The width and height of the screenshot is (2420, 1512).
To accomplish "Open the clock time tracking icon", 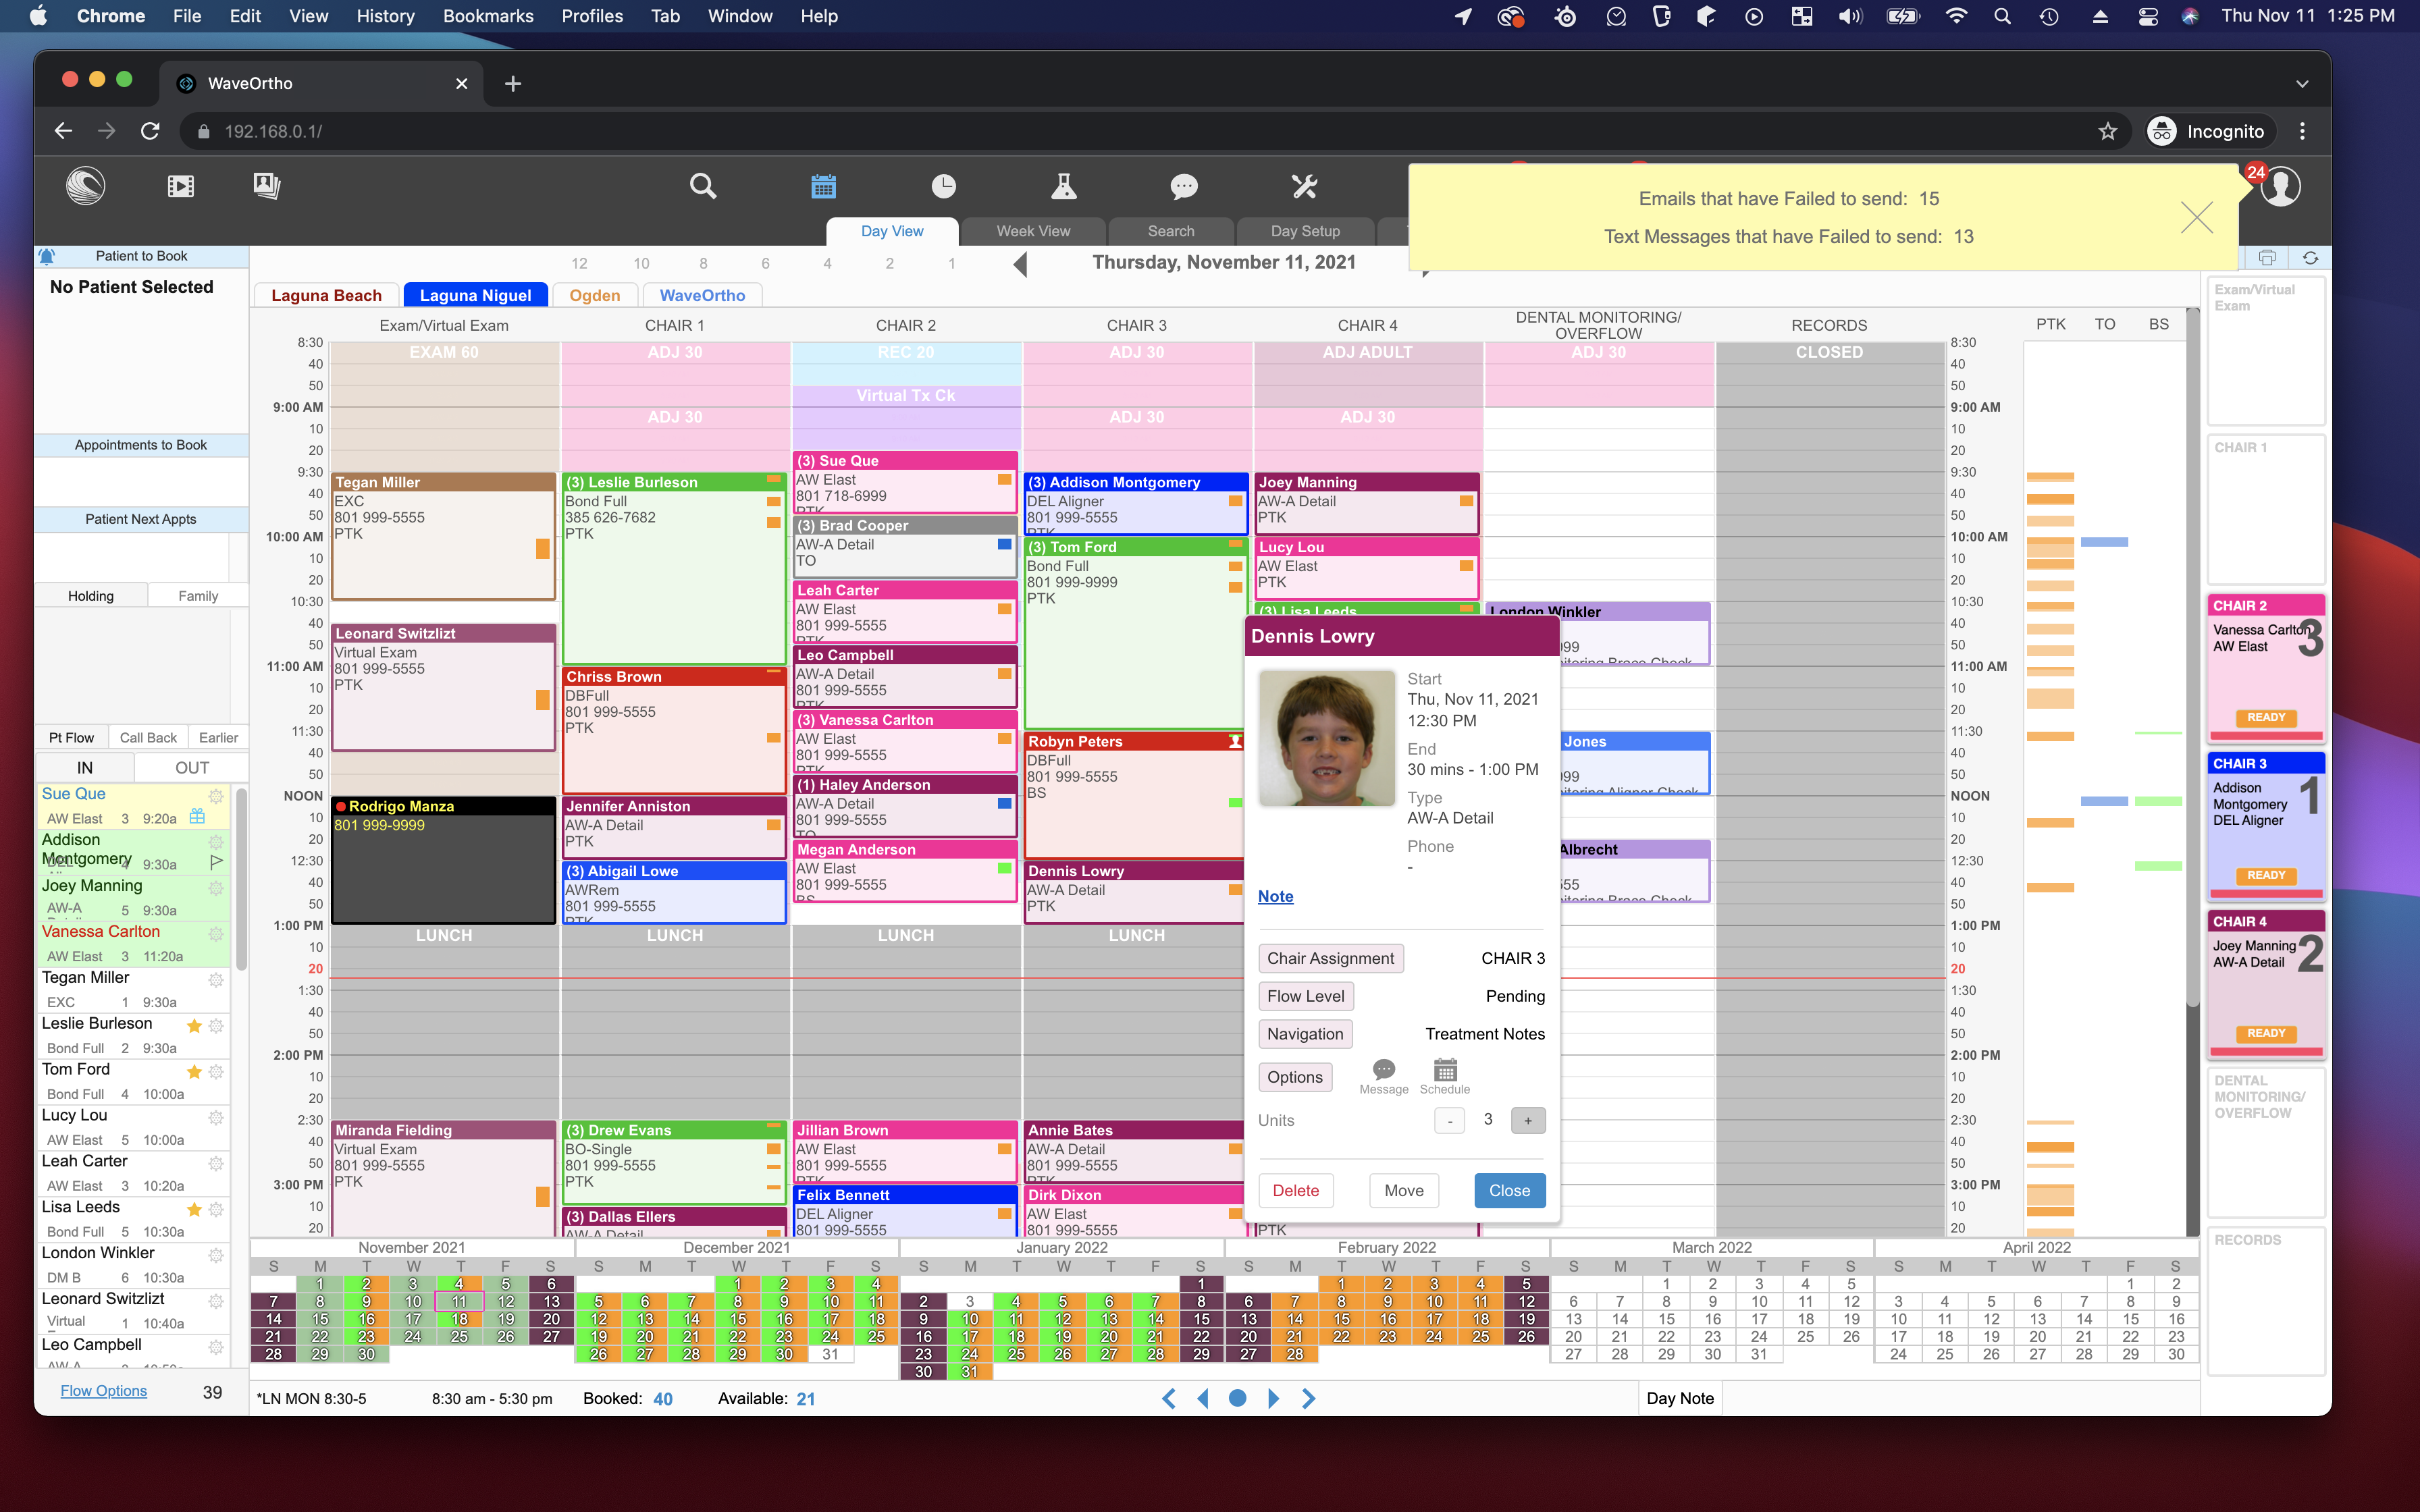I will click(x=943, y=186).
